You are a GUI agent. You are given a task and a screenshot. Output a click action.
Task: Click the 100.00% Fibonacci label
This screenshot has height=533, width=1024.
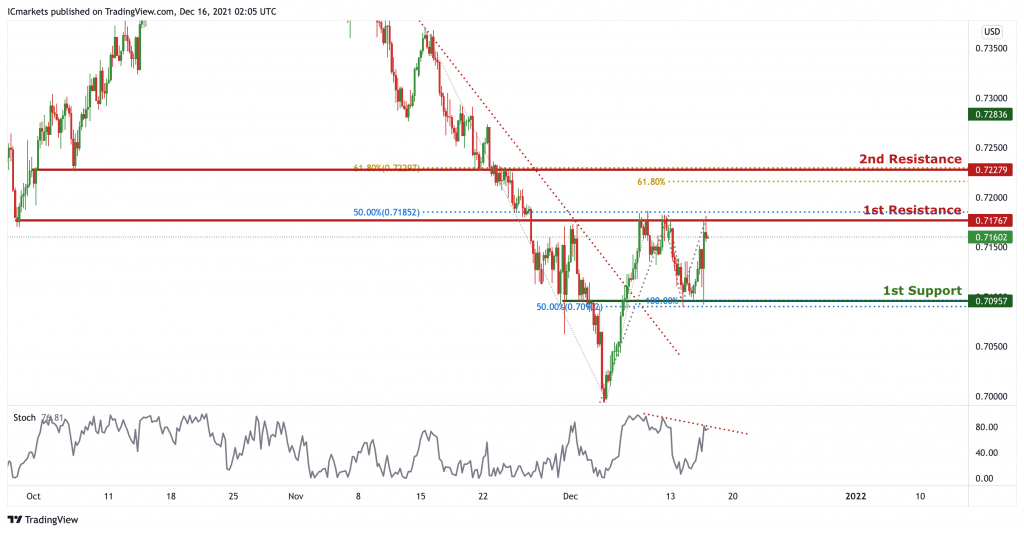(662, 301)
